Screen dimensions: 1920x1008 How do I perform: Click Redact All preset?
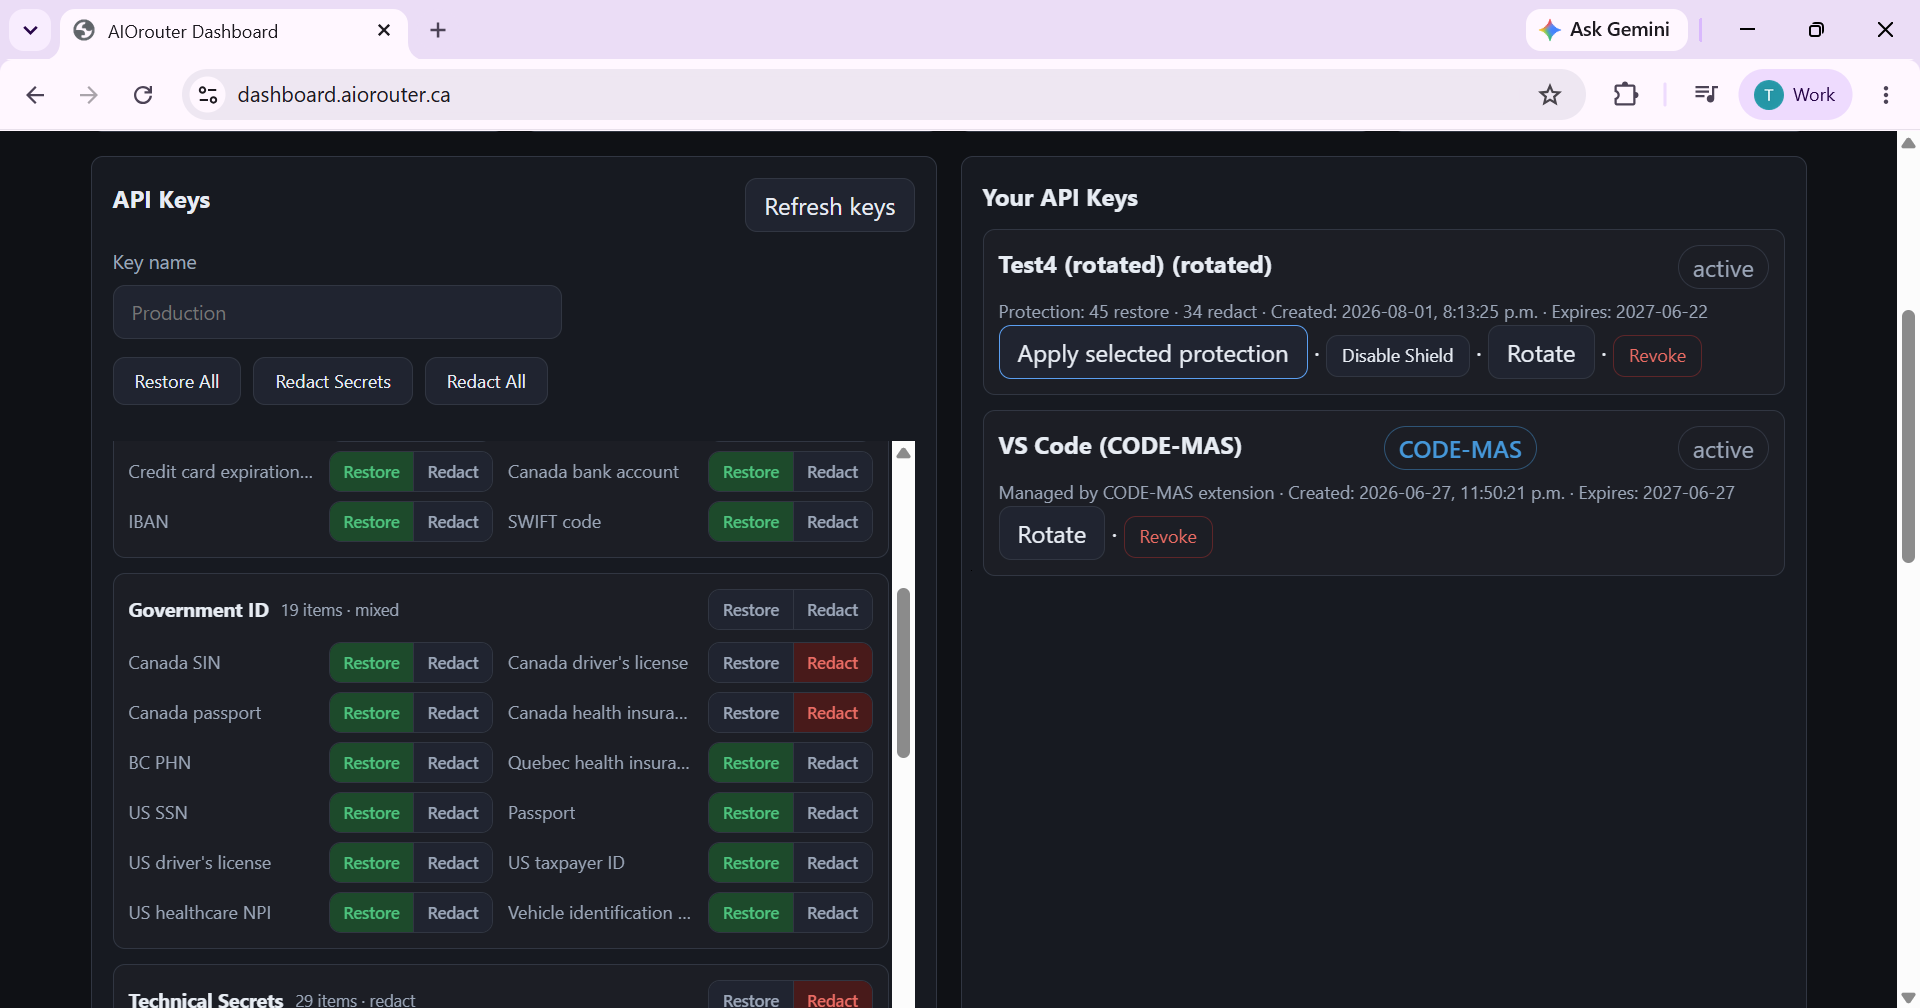486,382
